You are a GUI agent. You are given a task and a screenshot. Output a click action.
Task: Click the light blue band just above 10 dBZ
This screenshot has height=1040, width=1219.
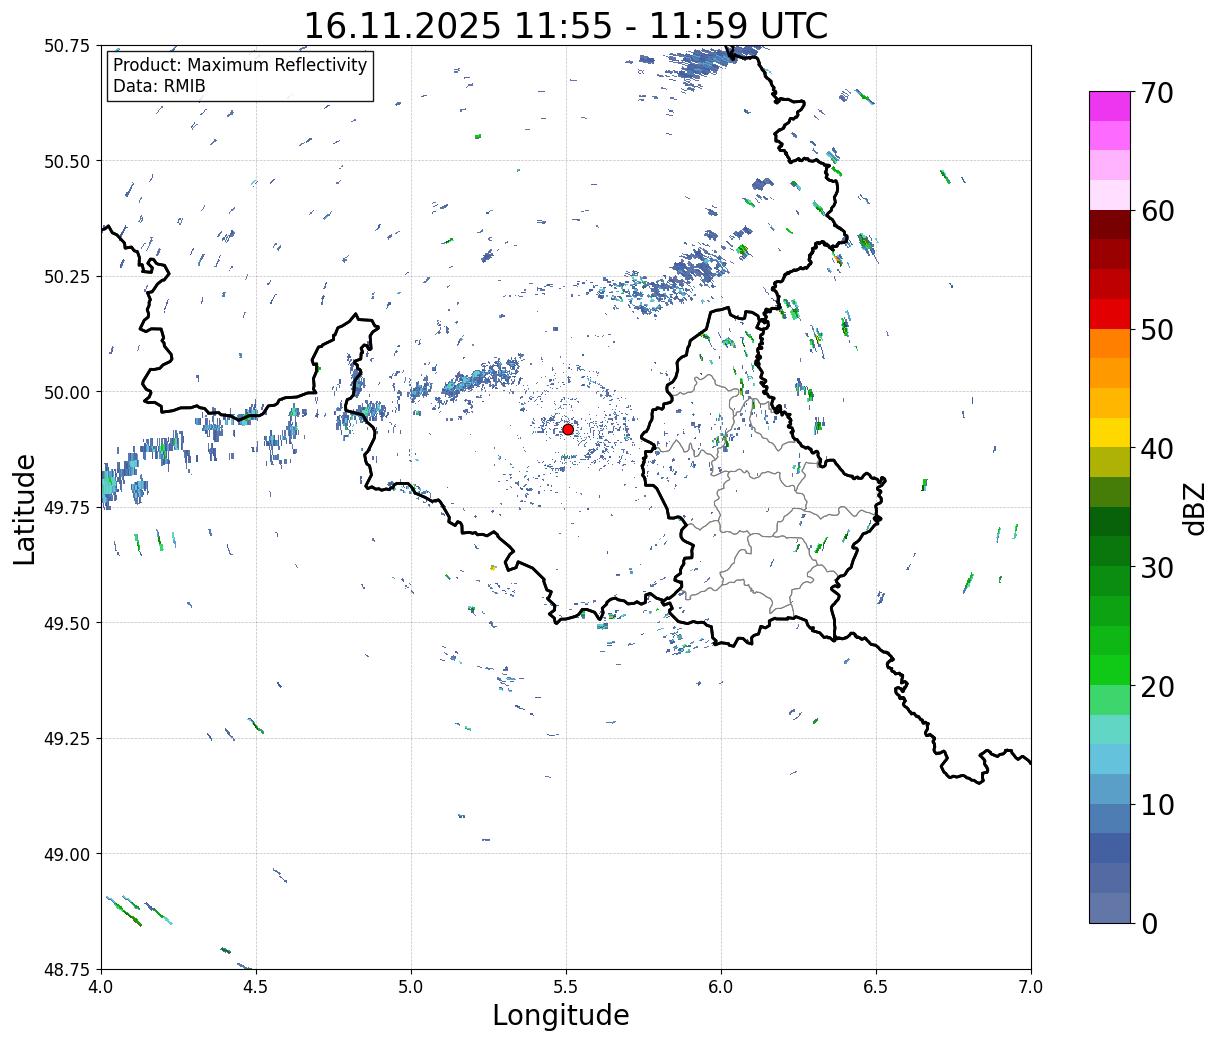coord(1110,789)
